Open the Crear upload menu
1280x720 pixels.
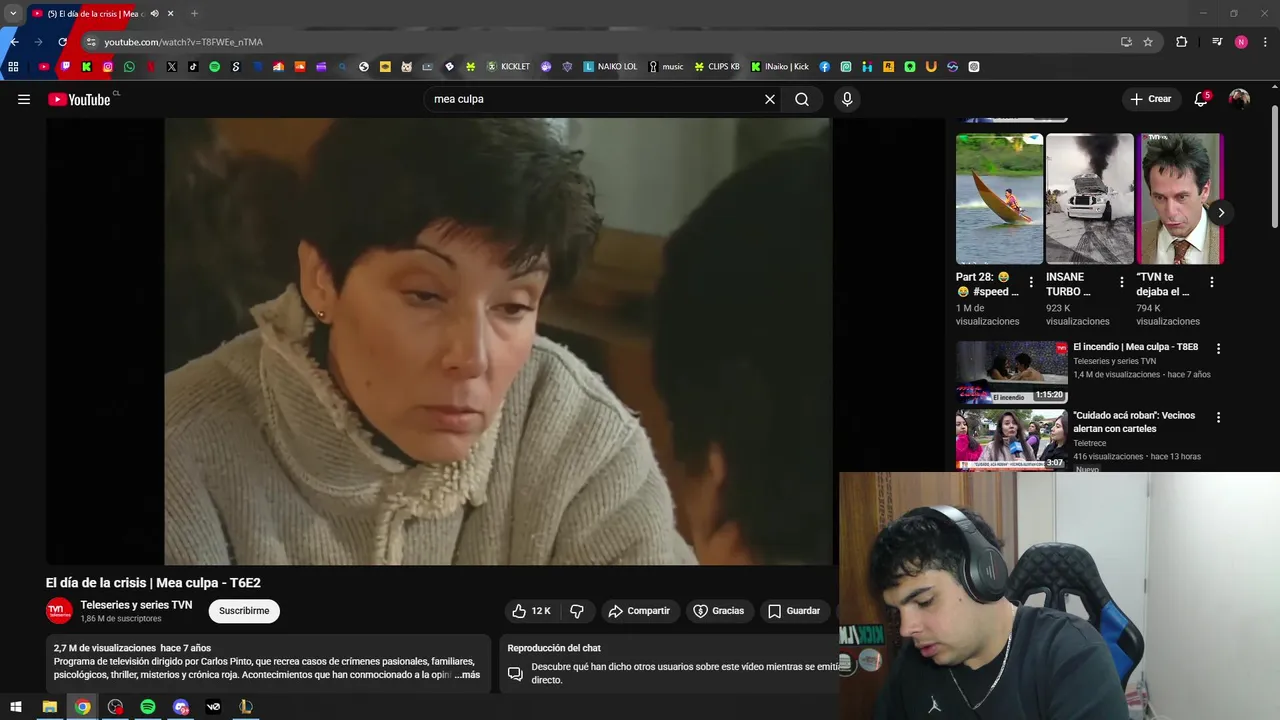click(x=1151, y=99)
